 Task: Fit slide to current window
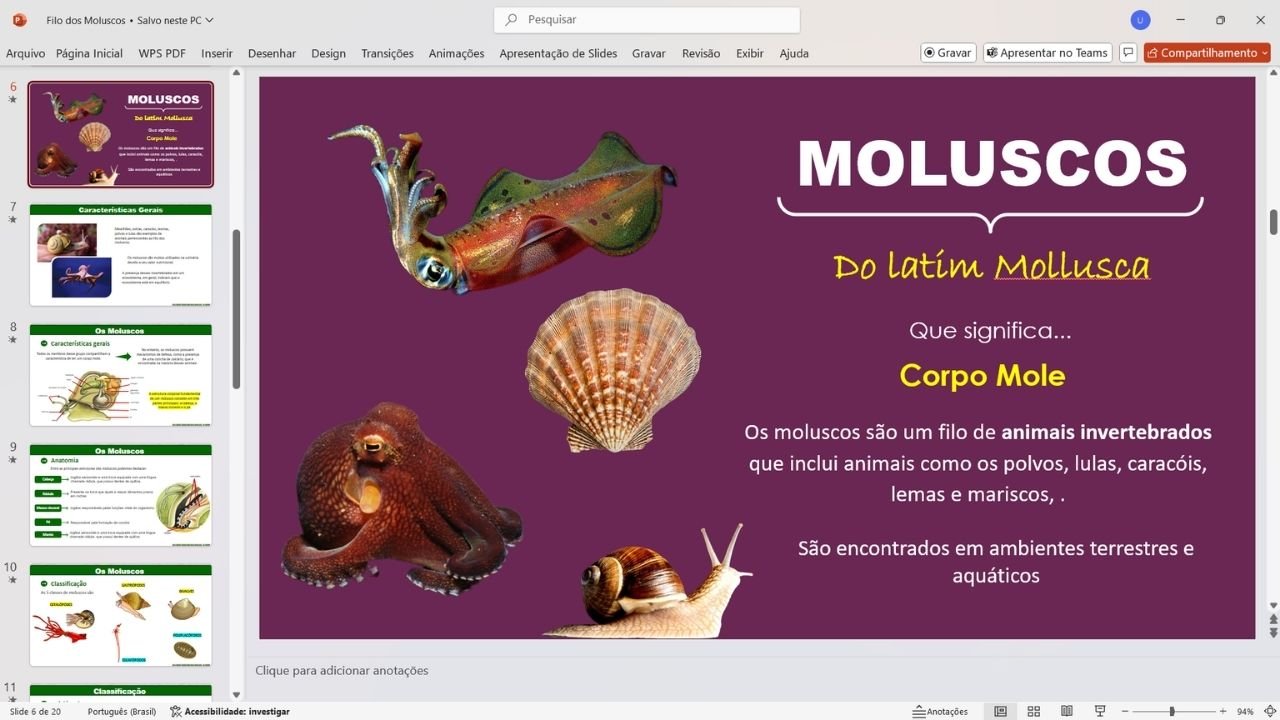(x=1268, y=711)
